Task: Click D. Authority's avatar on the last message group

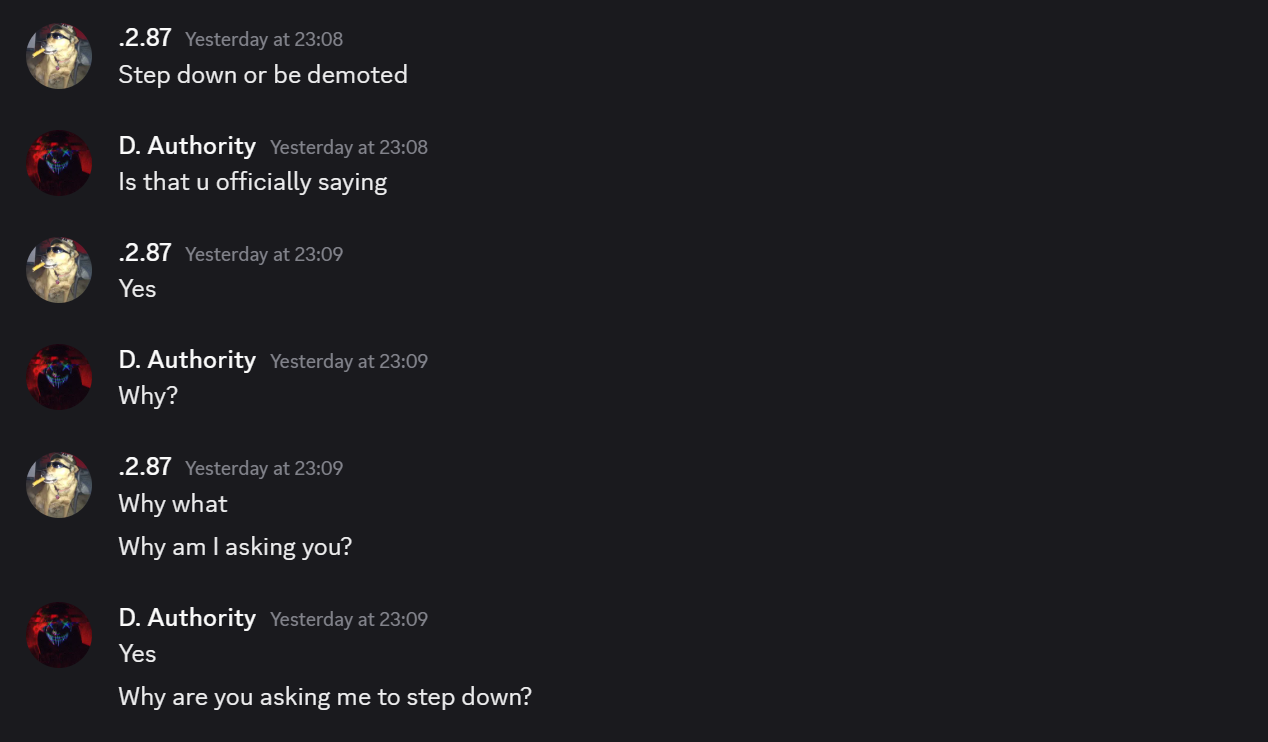Action: click(x=59, y=635)
